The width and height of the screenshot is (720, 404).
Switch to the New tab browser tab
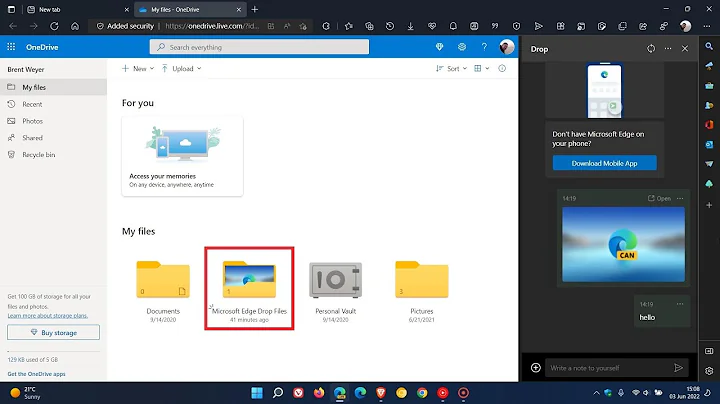coord(77,9)
